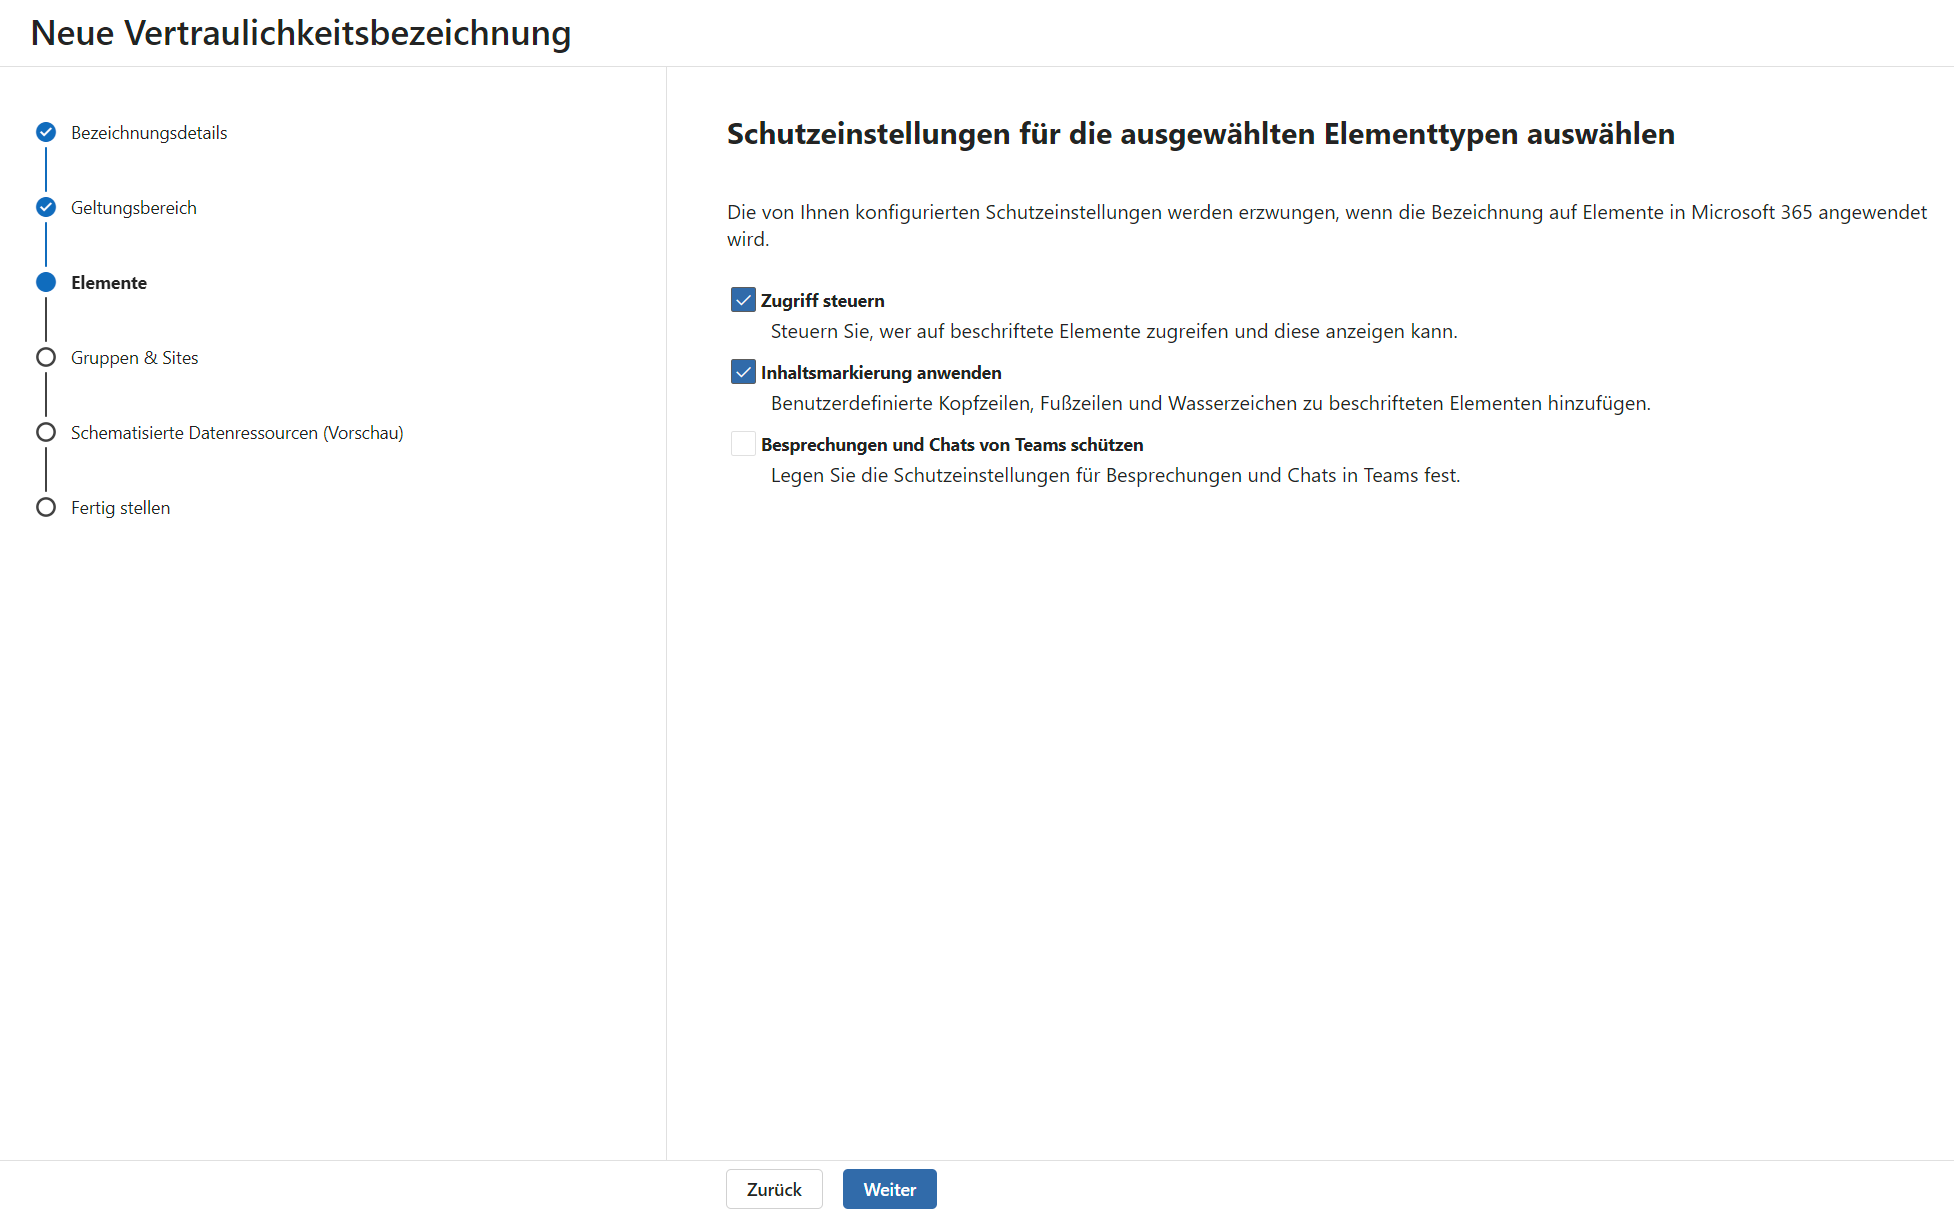The image size is (1954, 1214).
Task: Click the Zugriff steuern label text
Action: [822, 301]
